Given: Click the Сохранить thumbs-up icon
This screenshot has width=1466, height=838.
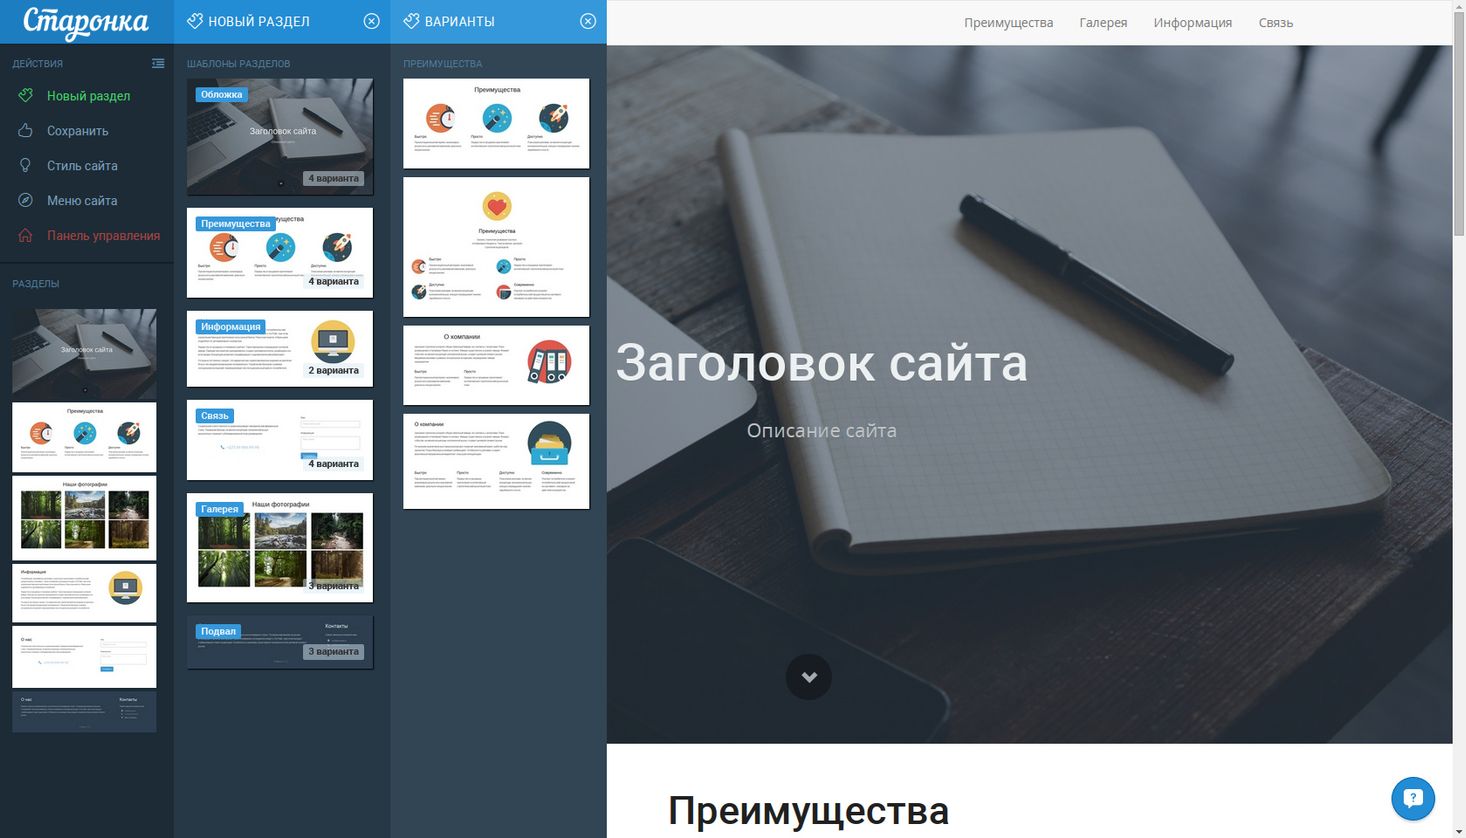Looking at the screenshot, I should (x=26, y=131).
